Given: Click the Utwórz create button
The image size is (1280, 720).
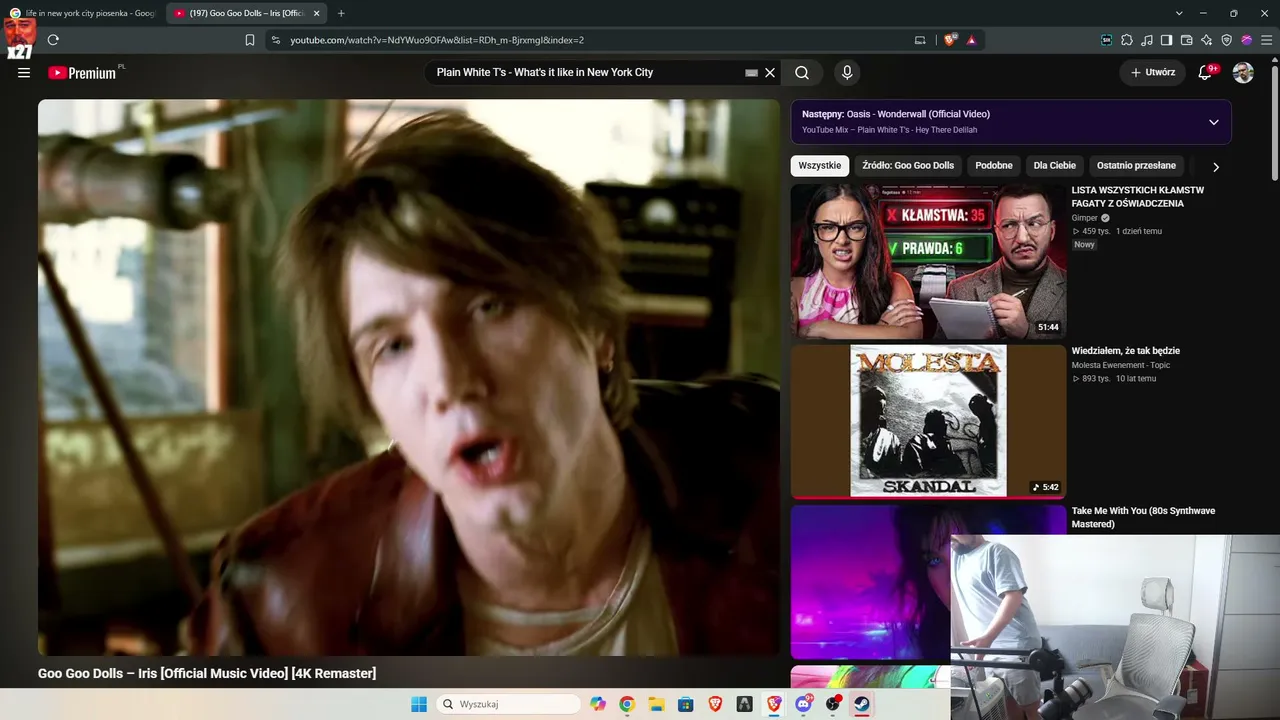Looking at the screenshot, I should [1152, 73].
